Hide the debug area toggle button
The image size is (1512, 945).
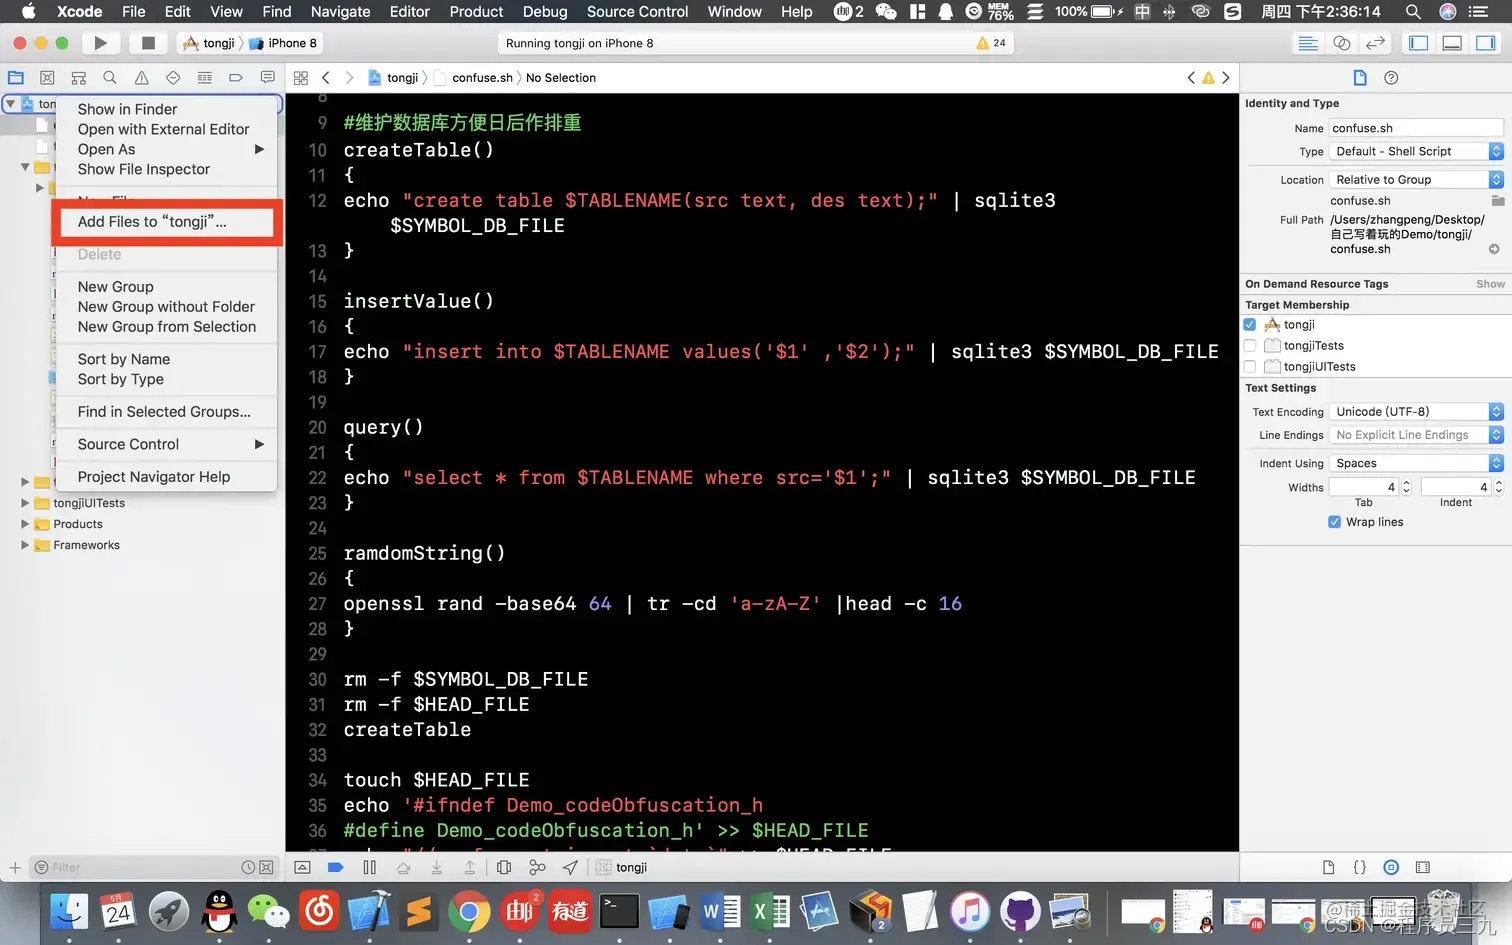coord(303,867)
